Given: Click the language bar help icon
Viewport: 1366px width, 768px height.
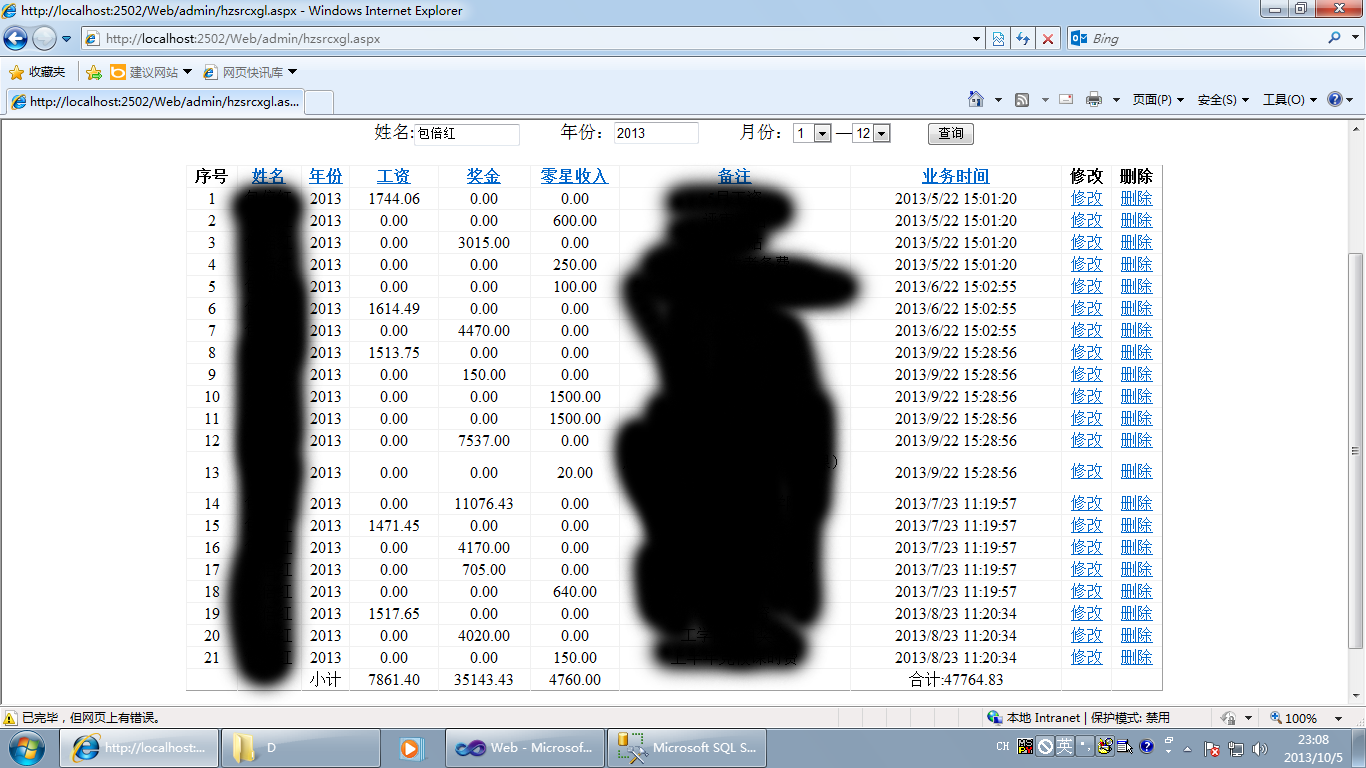Looking at the screenshot, I should tap(1146, 746).
